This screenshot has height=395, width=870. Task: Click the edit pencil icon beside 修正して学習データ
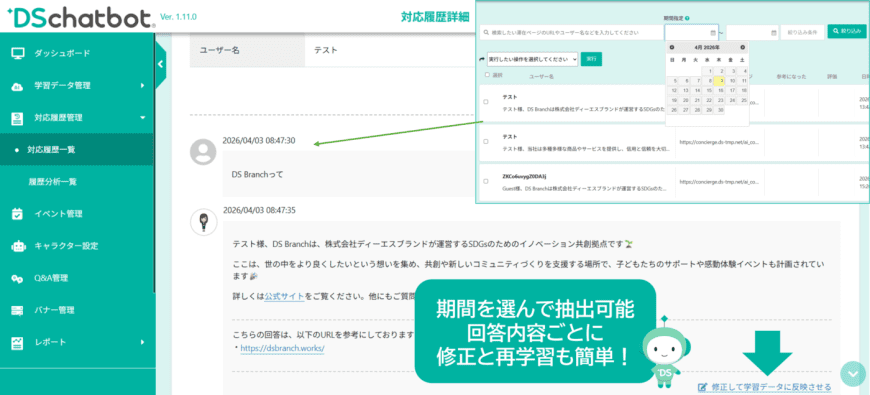tap(702, 387)
